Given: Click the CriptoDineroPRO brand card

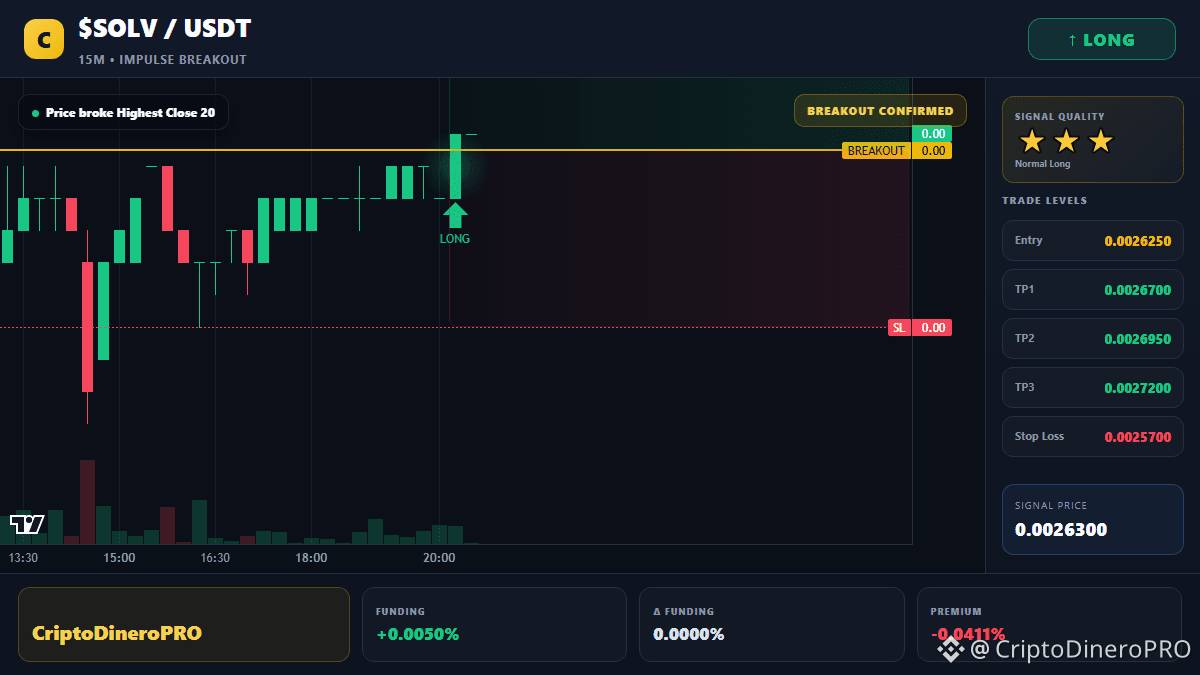Looking at the screenshot, I should pos(184,625).
